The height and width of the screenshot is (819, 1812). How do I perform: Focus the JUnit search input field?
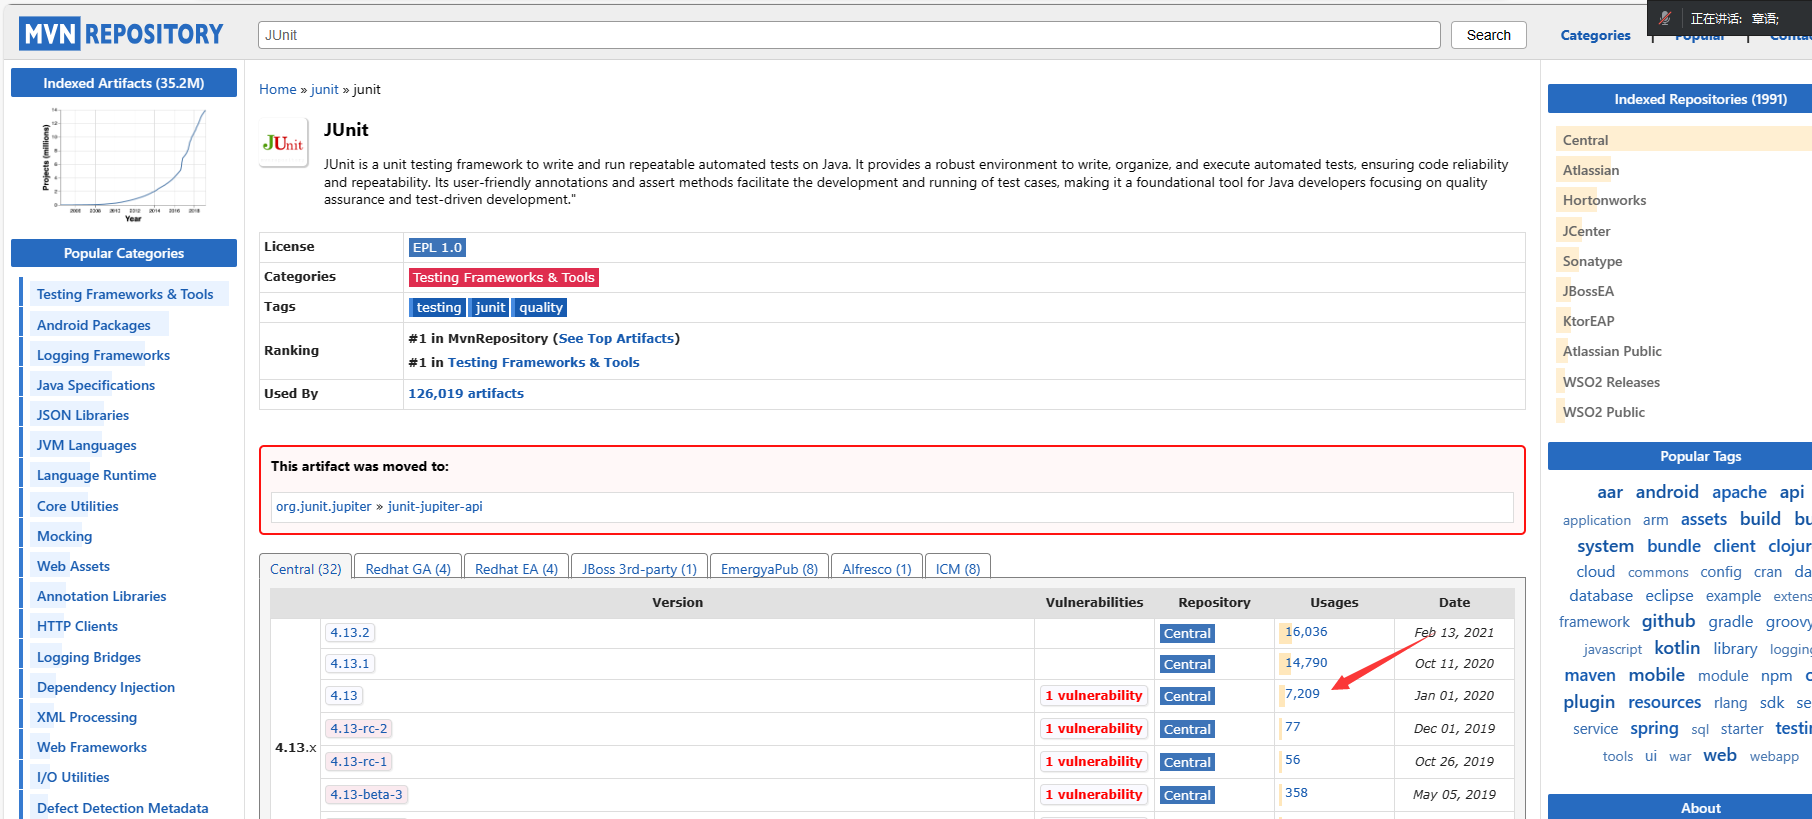[x=849, y=35]
